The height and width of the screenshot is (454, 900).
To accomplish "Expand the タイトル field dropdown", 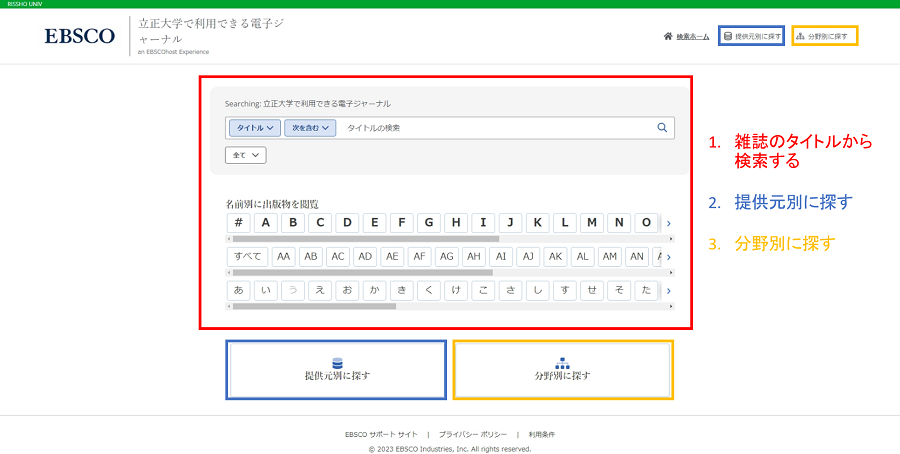I will pos(255,127).
